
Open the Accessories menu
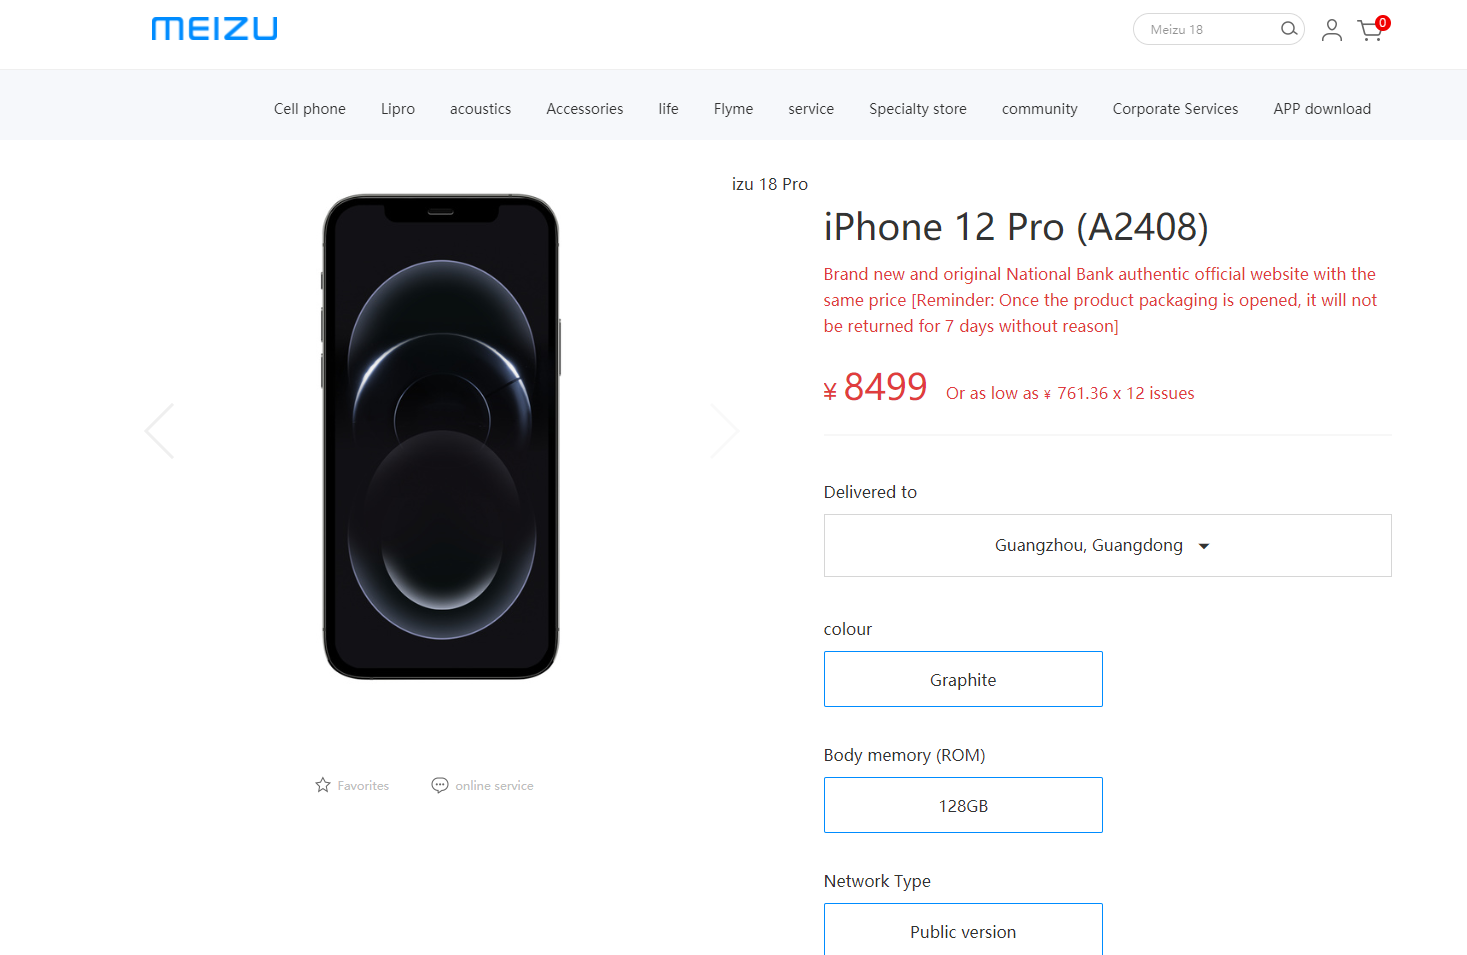tap(585, 109)
